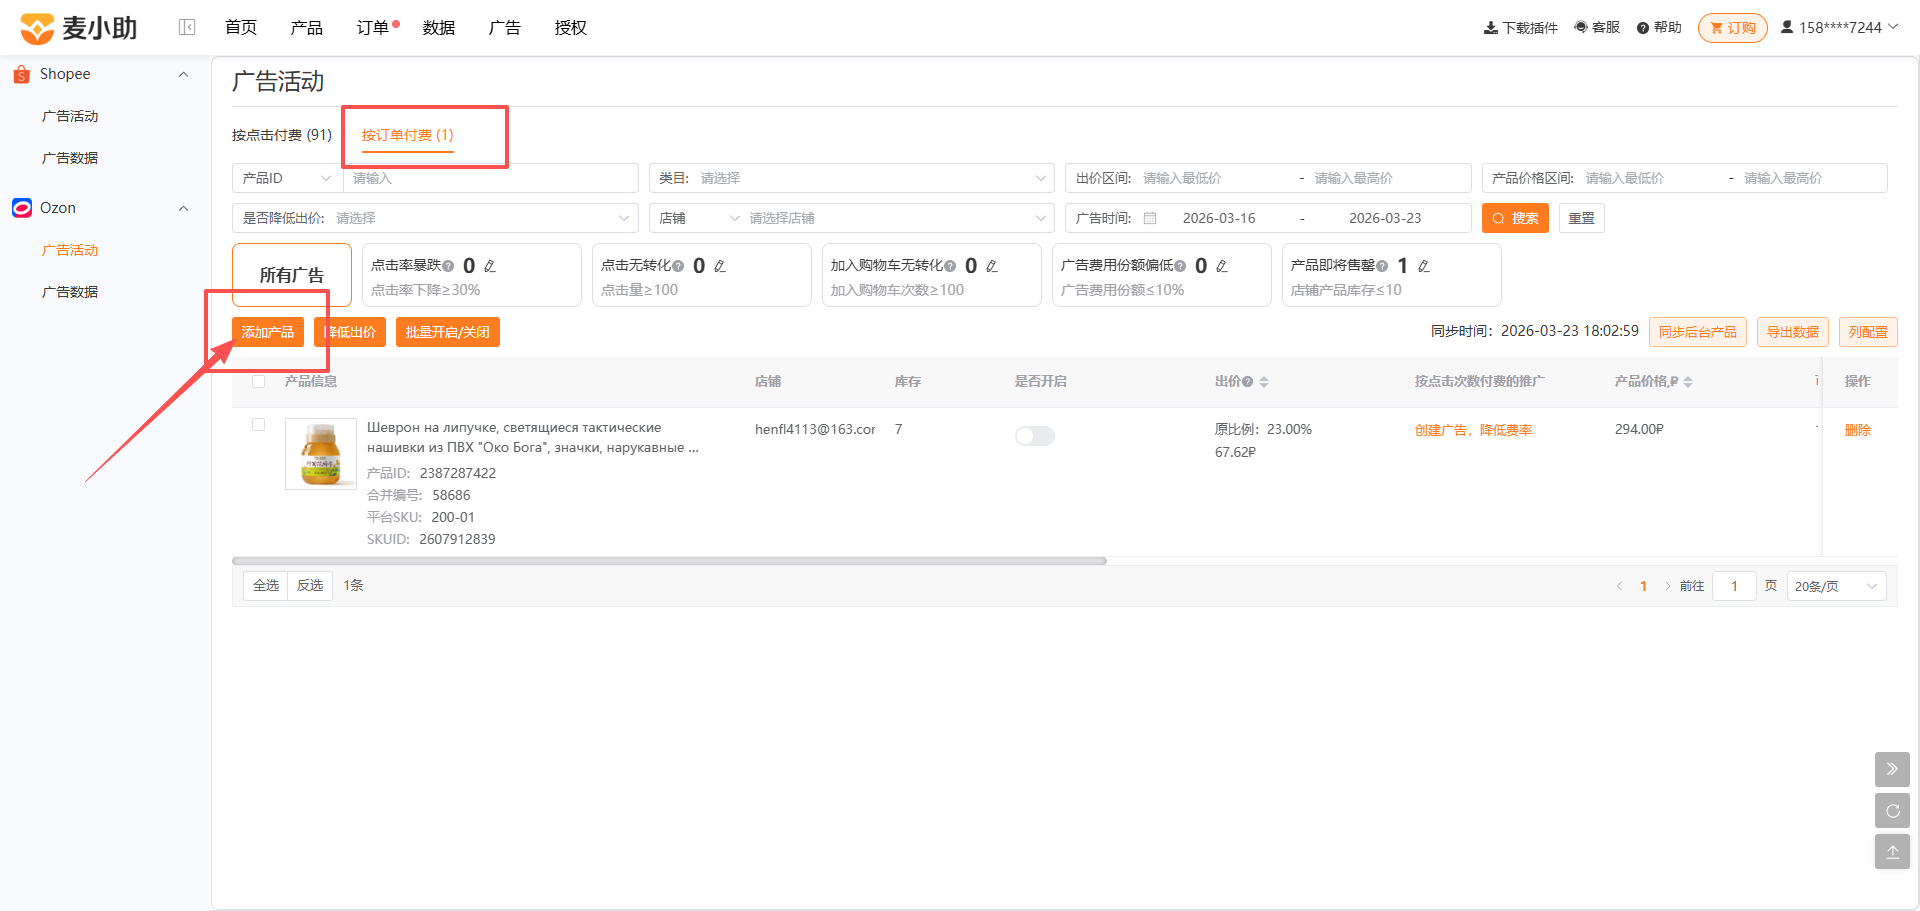Click the 麦小助 logo
The height and width of the screenshot is (911, 1920).
[79, 28]
